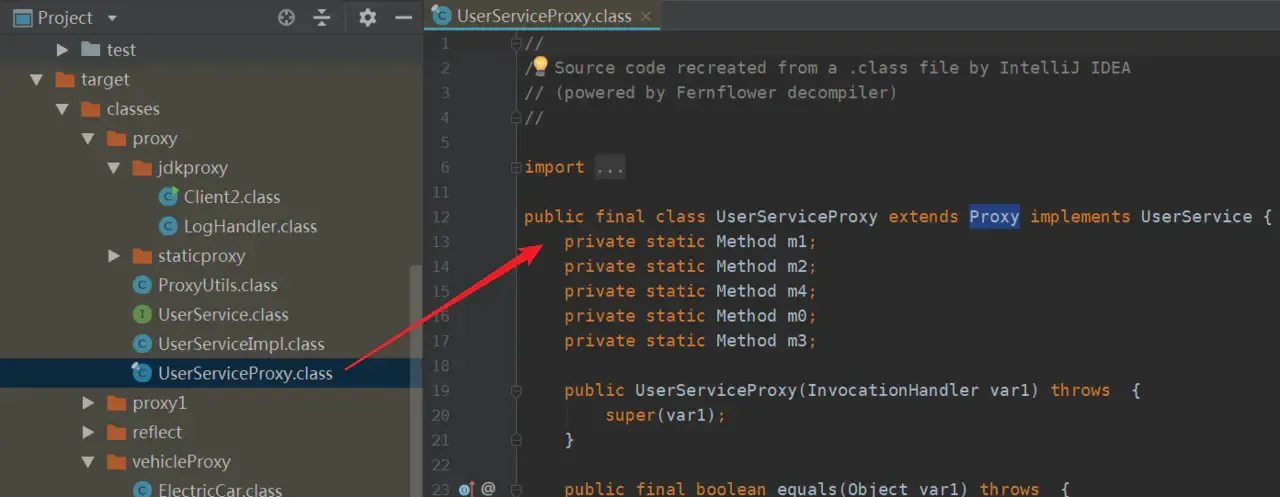
Task: Select the UserServiceProxy.class editor tab
Action: pos(543,16)
